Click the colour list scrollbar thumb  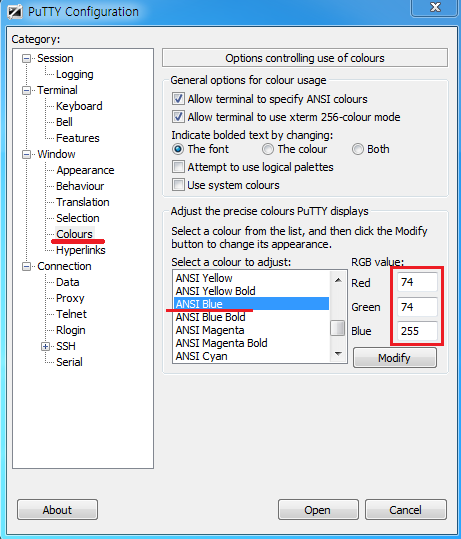pos(338,328)
